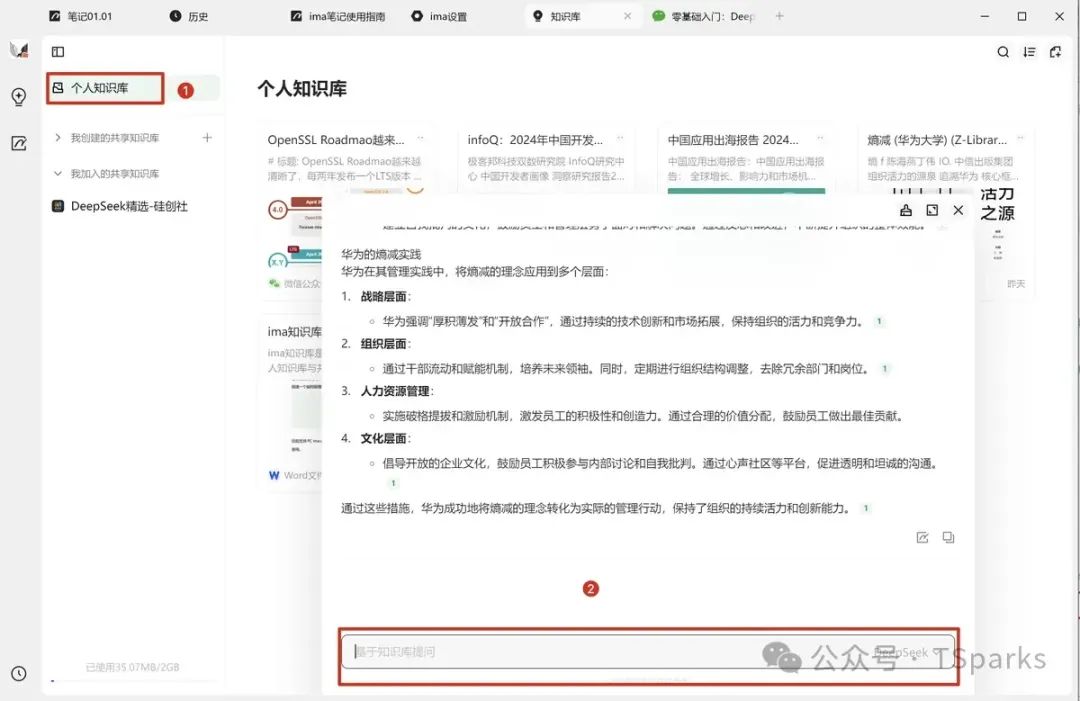This screenshot has width=1080, height=701.
Task: Expand 我创建的共享知识库 section
Action: click(58, 138)
